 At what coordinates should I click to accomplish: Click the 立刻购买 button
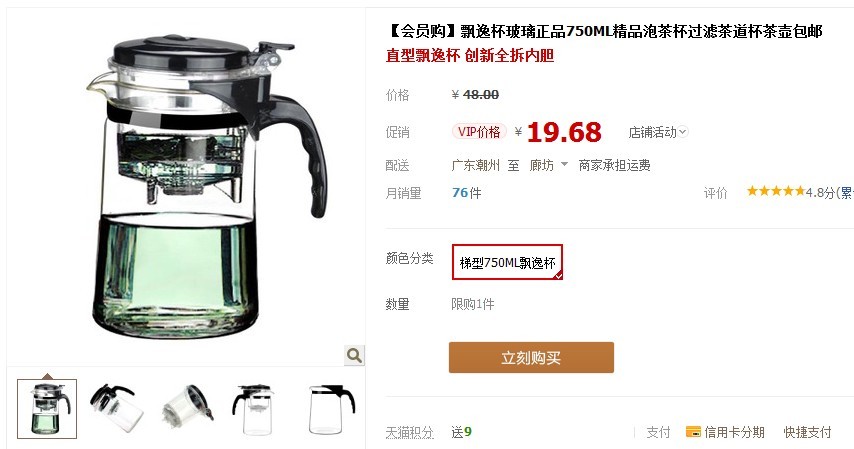click(531, 357)
